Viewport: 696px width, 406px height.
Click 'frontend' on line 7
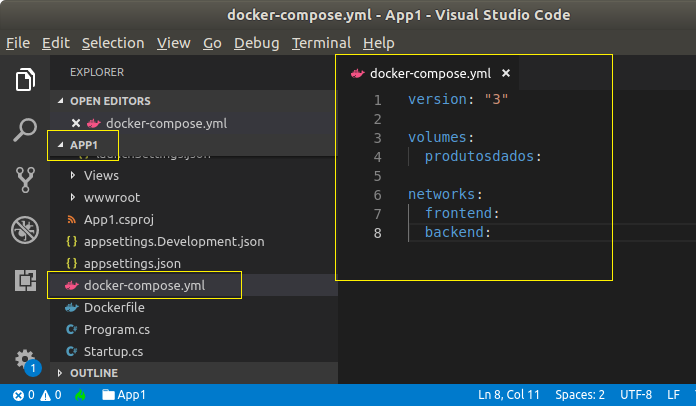459,213
